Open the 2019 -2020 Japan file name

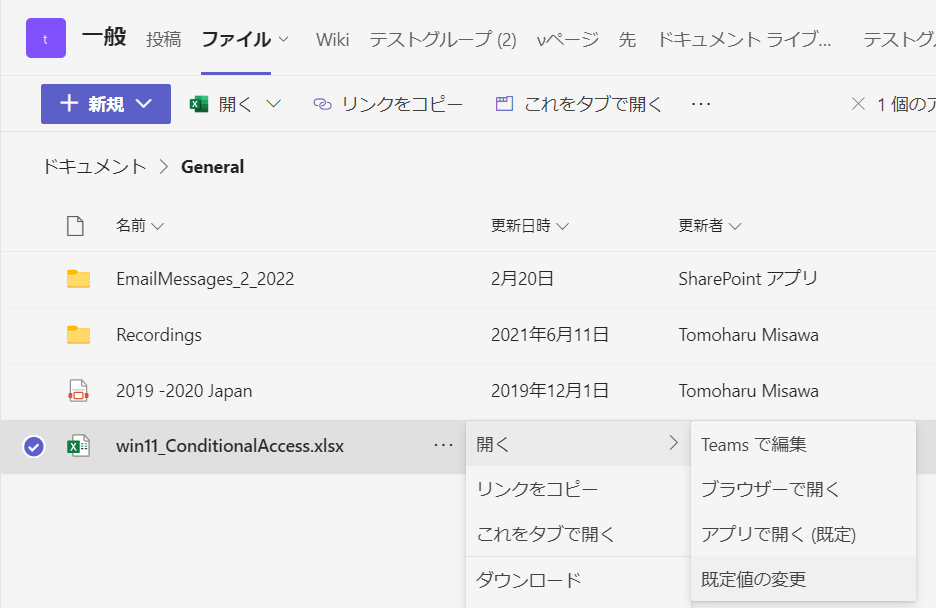pyautogui.click(x=184, y=391)
